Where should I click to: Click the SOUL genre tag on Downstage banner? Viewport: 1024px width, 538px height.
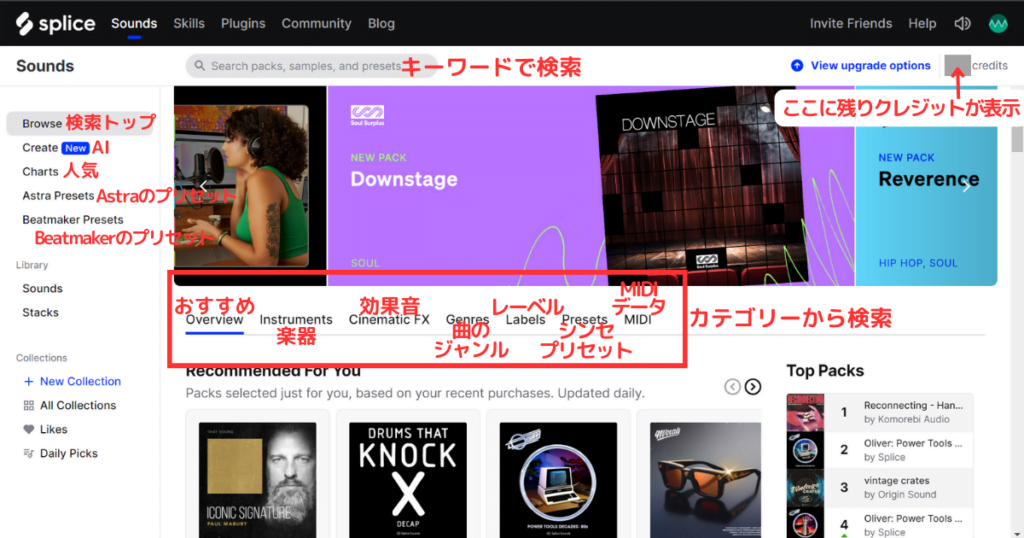click(364, 263)
